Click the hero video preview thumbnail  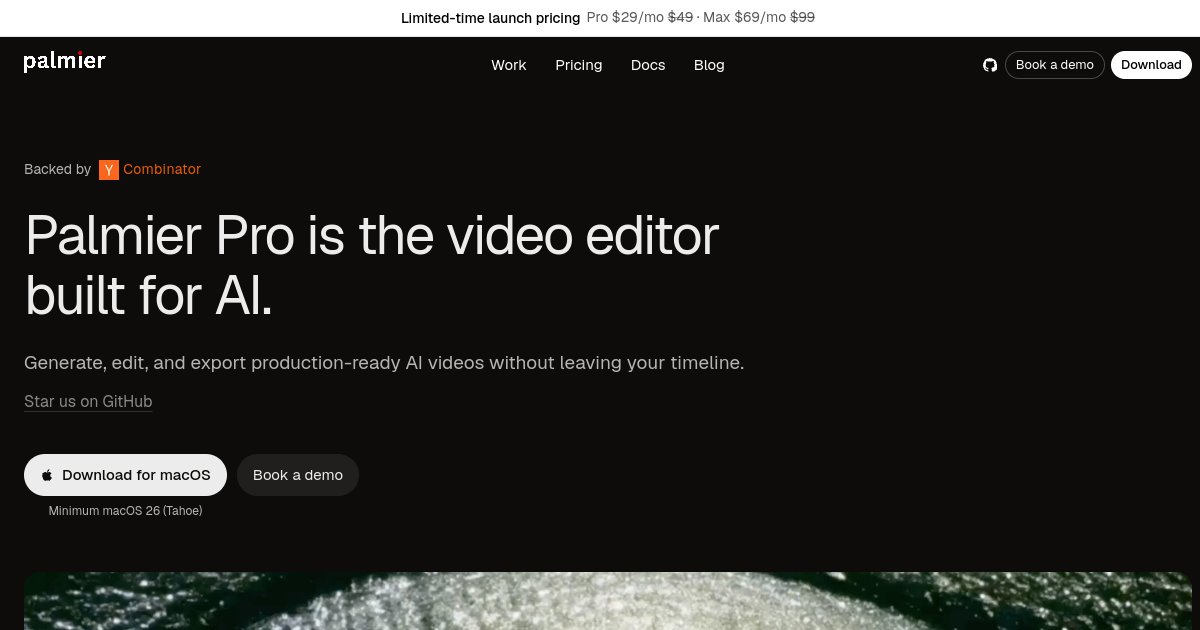[608, 601]
